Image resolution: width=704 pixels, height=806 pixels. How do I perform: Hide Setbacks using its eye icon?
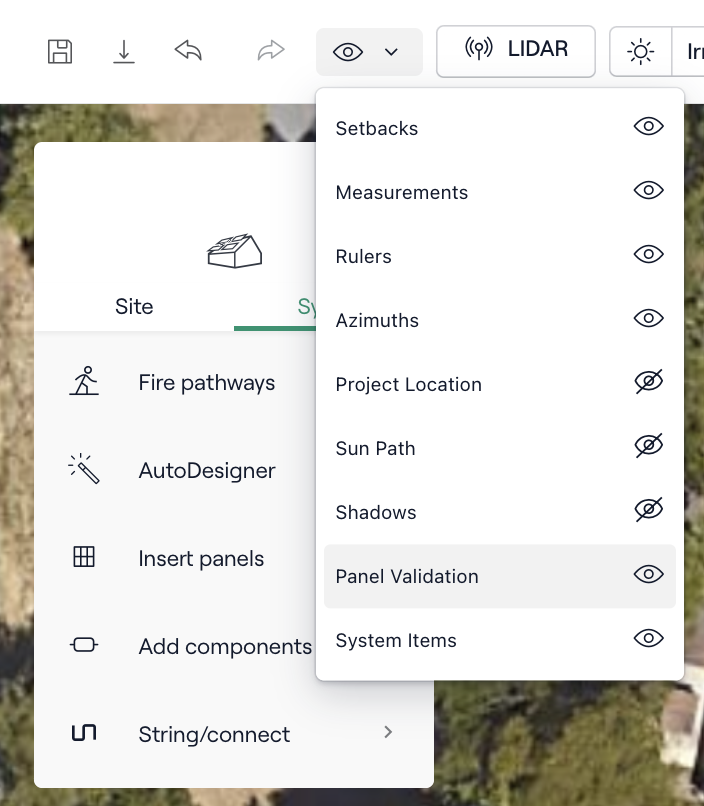tap(648, 127)
